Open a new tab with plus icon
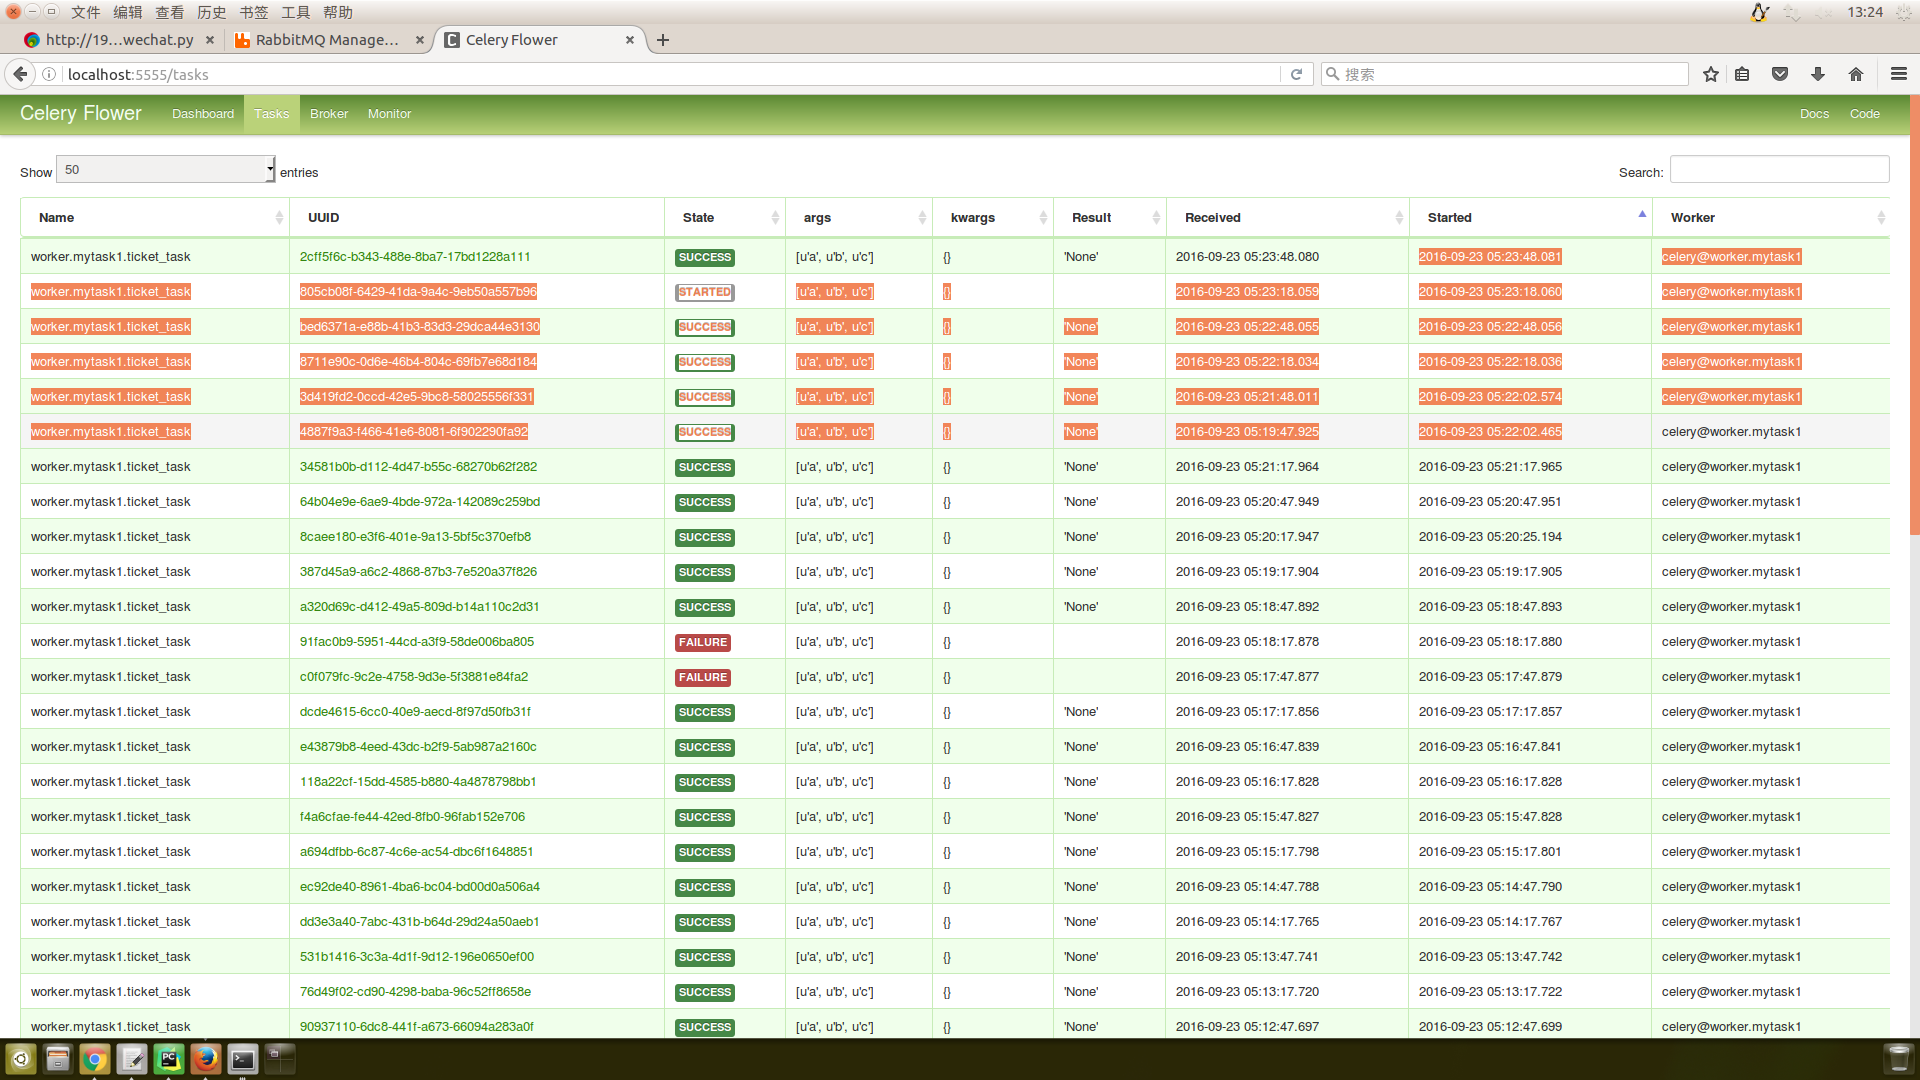 pos(663,40)
